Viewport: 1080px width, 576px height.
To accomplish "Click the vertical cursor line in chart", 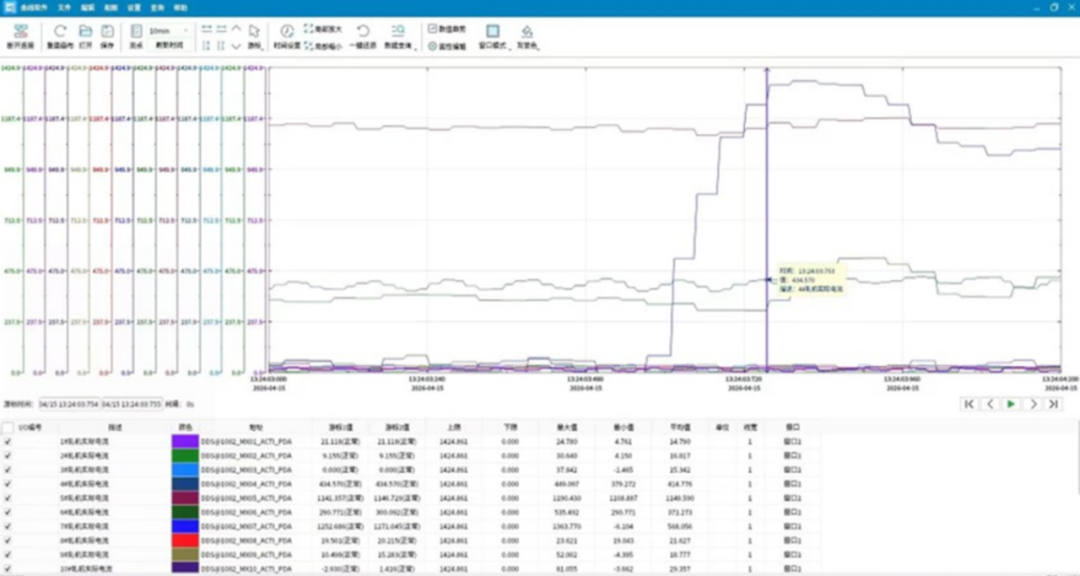I will click(767, 220).
